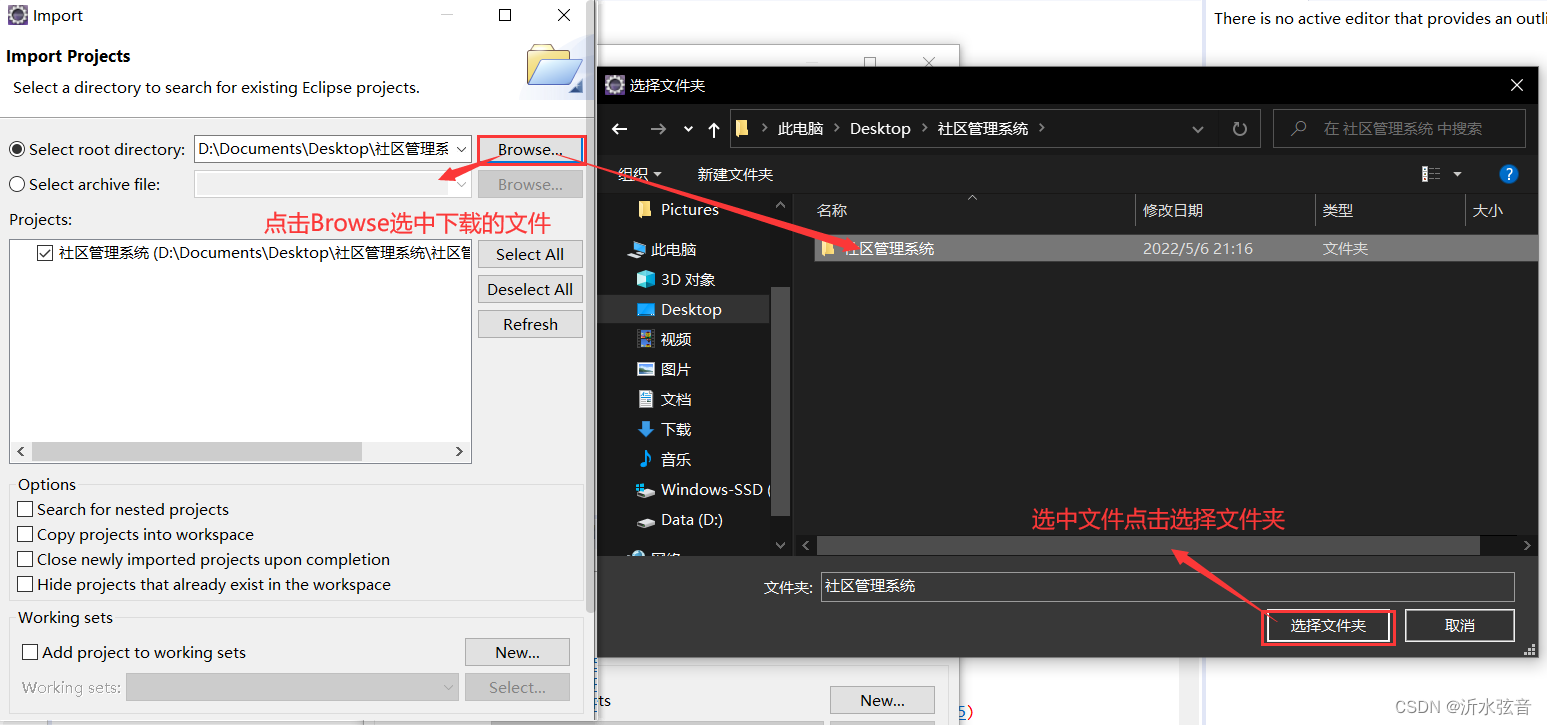Viewport: 1547px width, 725px height.
Task: Sort by 名称 column header
Action: (832, 210)
